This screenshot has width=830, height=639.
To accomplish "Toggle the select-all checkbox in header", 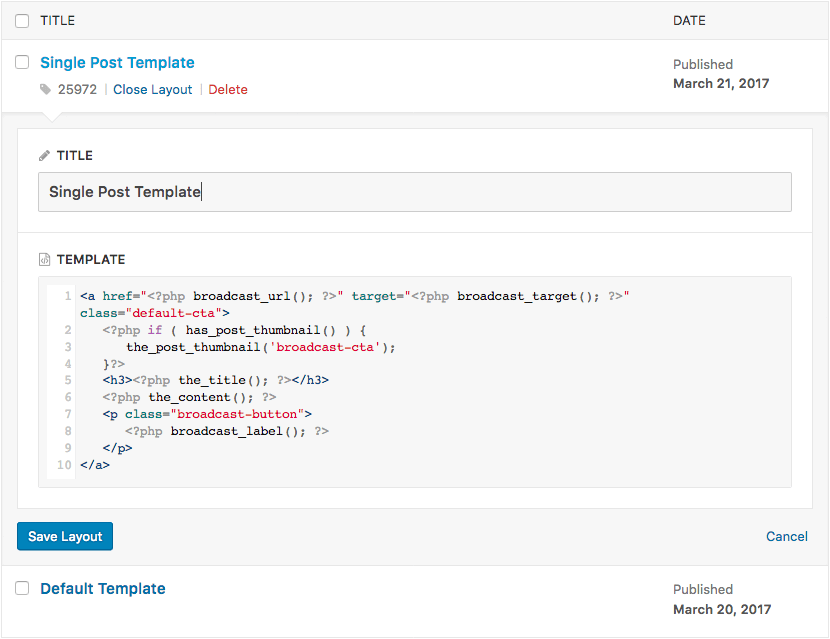I will tap(22, 21).
